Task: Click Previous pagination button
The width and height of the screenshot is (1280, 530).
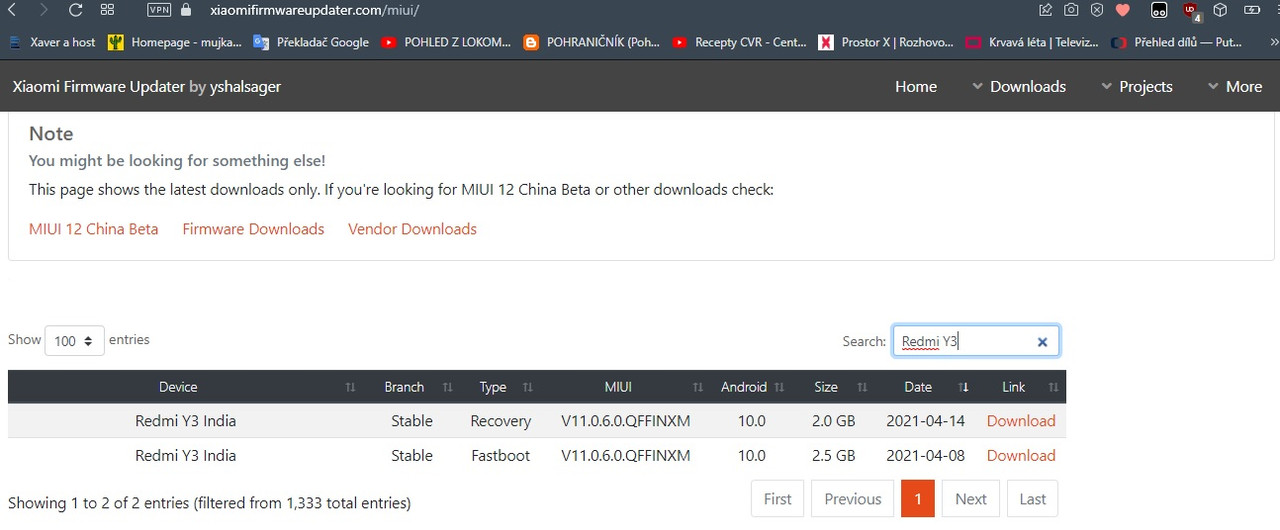Action: pos(853,499)
